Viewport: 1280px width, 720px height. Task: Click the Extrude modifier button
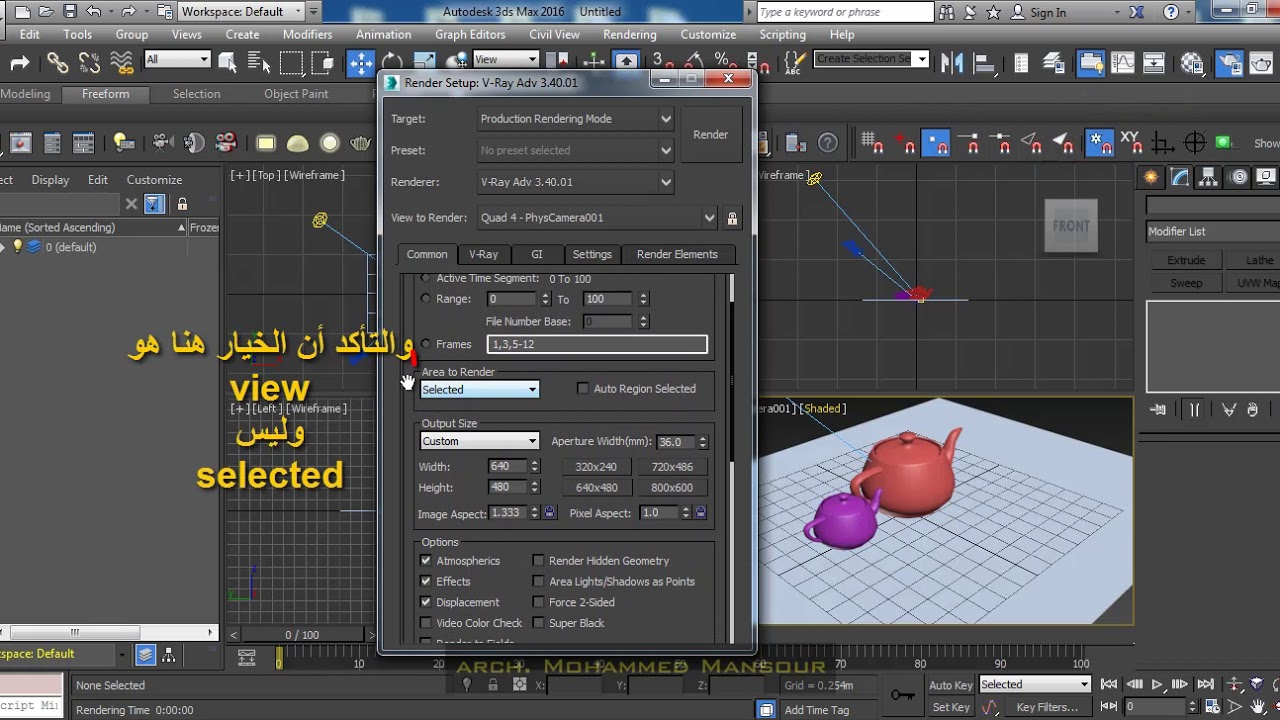tap(1186, 261)
